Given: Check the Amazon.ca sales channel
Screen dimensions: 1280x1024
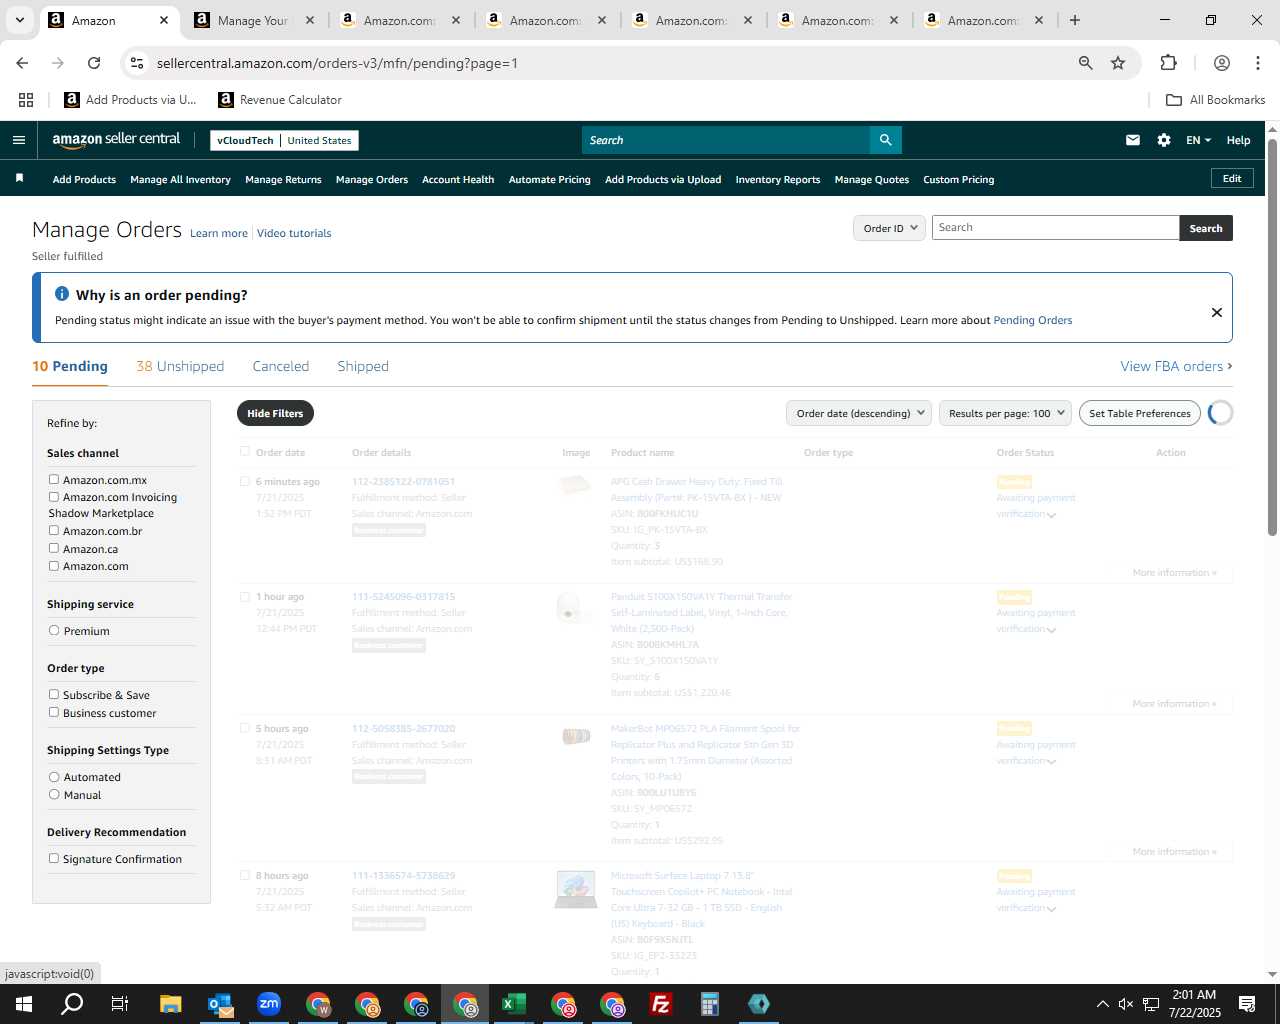Looking at the screenshot, I should click(x=54, y=549).
